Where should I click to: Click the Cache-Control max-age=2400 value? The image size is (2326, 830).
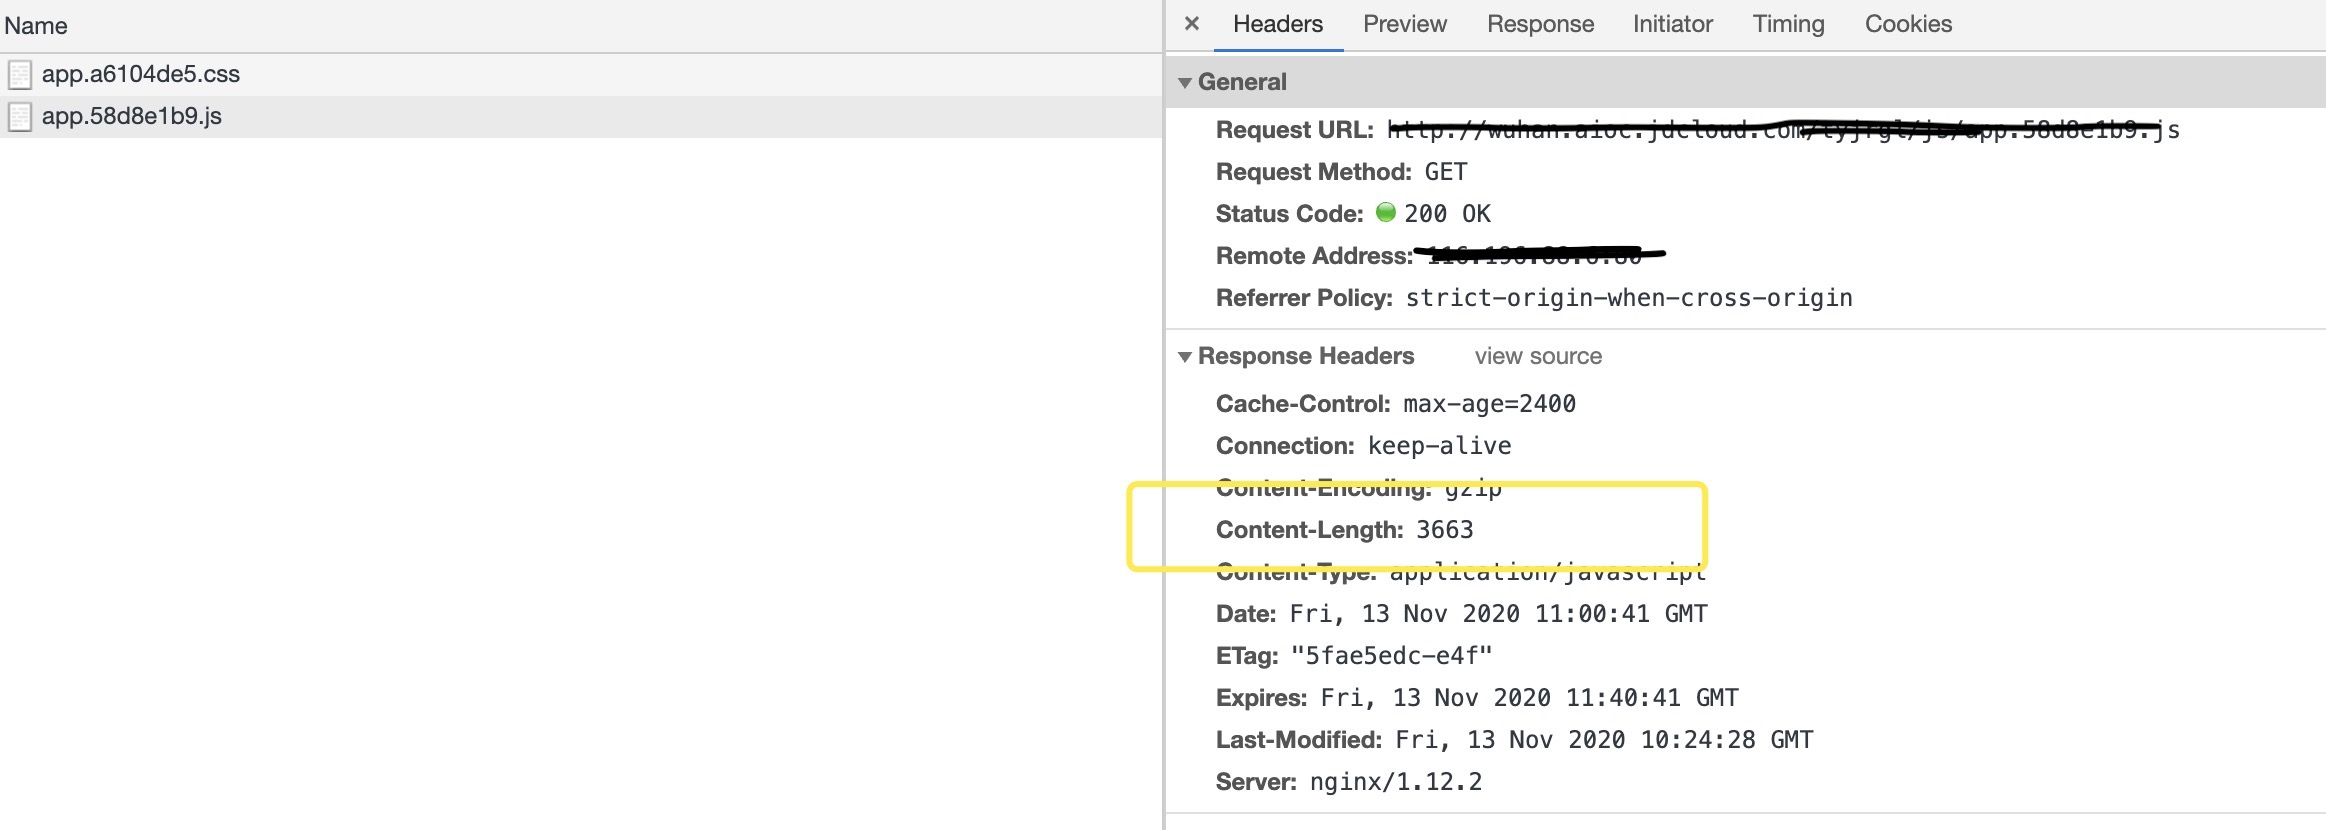tap(1489, 404)
